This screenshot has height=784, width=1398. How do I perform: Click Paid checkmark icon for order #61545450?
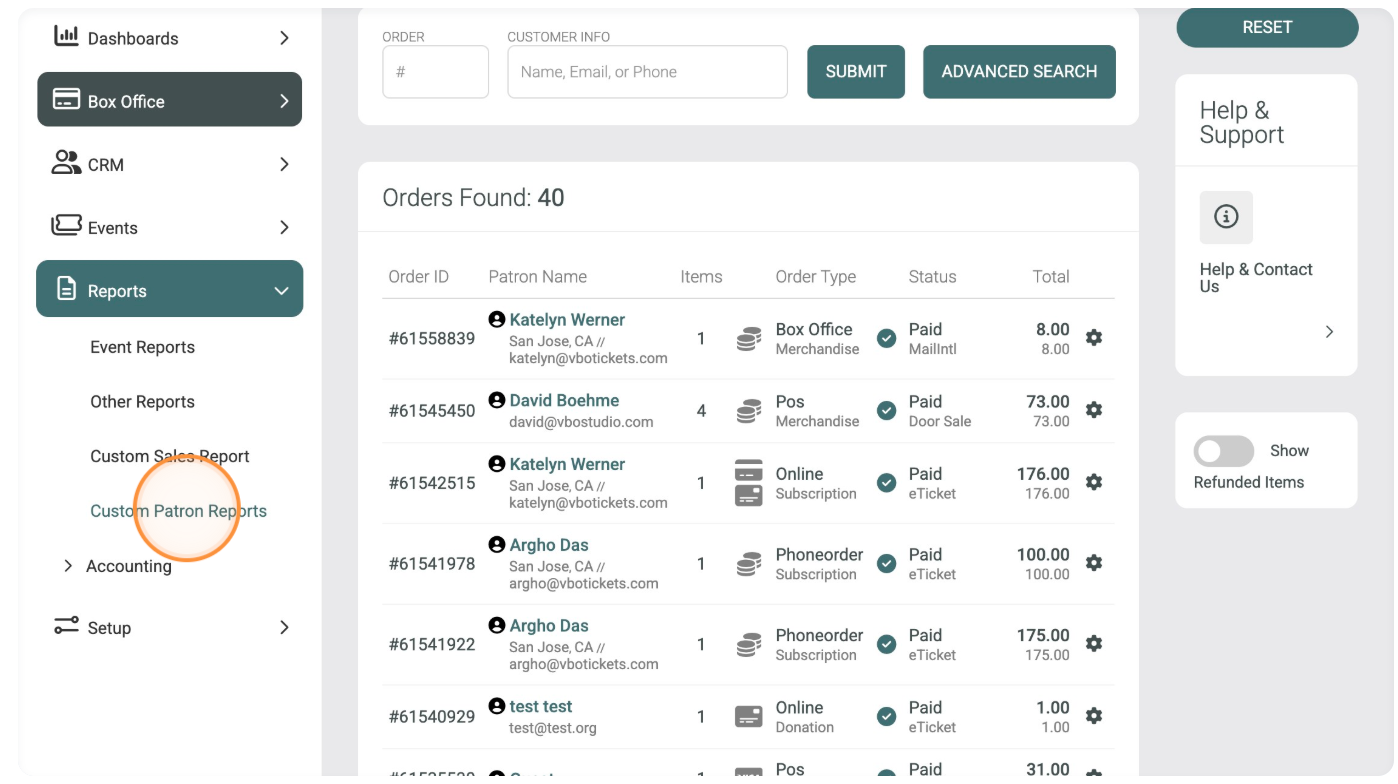point(886,411)
